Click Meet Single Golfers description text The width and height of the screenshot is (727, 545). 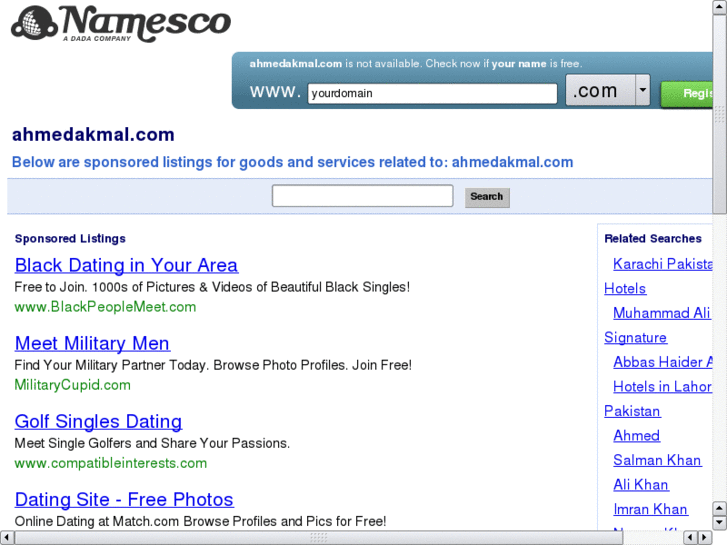pos(152,443)
